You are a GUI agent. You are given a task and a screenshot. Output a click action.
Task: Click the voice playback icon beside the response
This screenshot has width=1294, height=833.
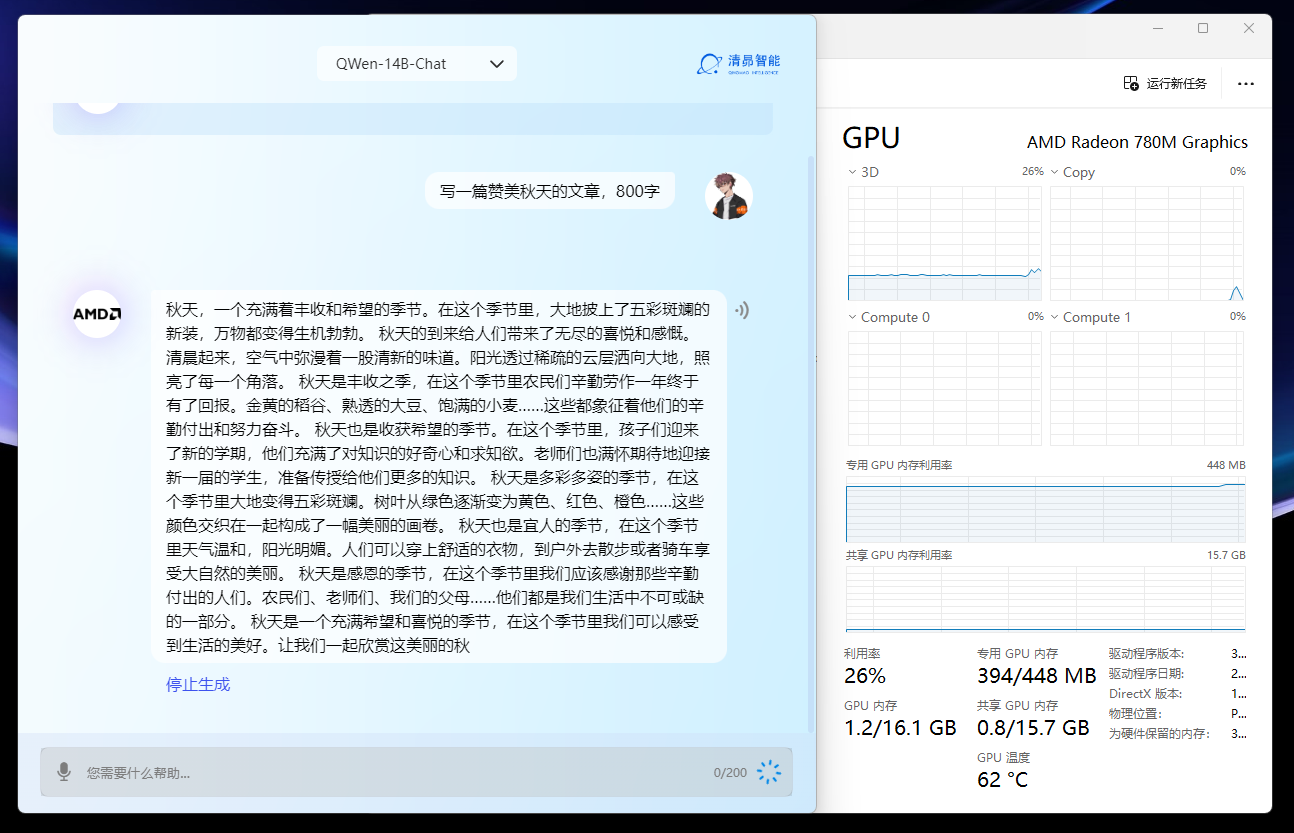pyautogui.click(x=741, y=310)
